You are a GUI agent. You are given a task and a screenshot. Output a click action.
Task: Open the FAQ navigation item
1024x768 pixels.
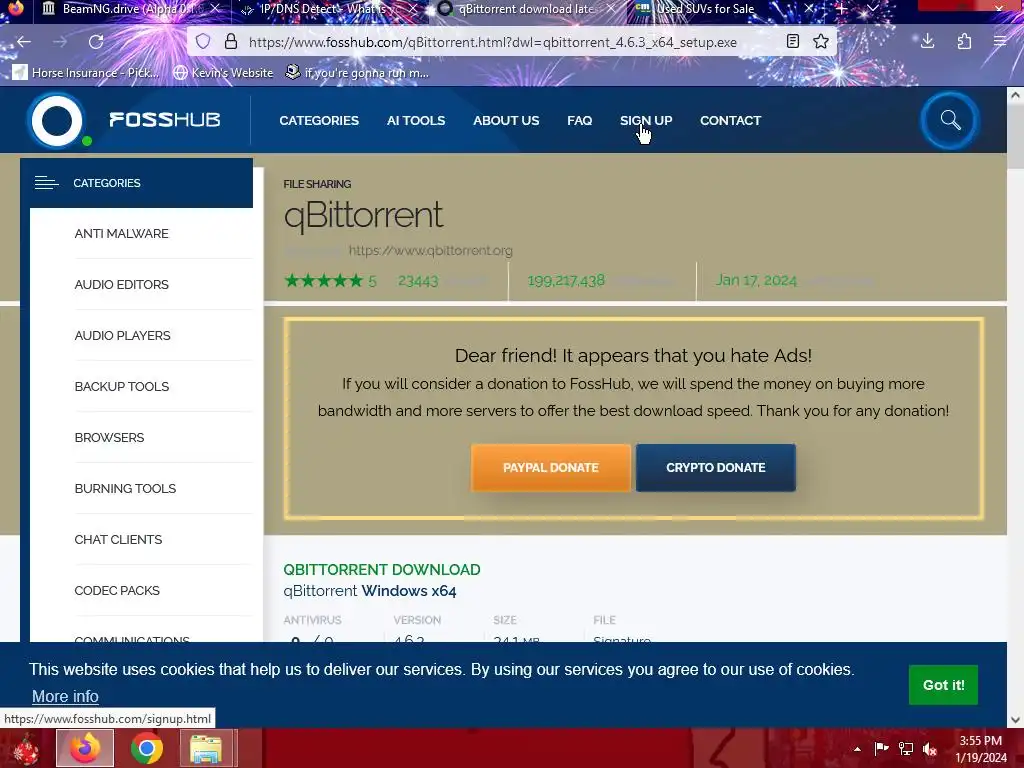(x=579, y=120)
